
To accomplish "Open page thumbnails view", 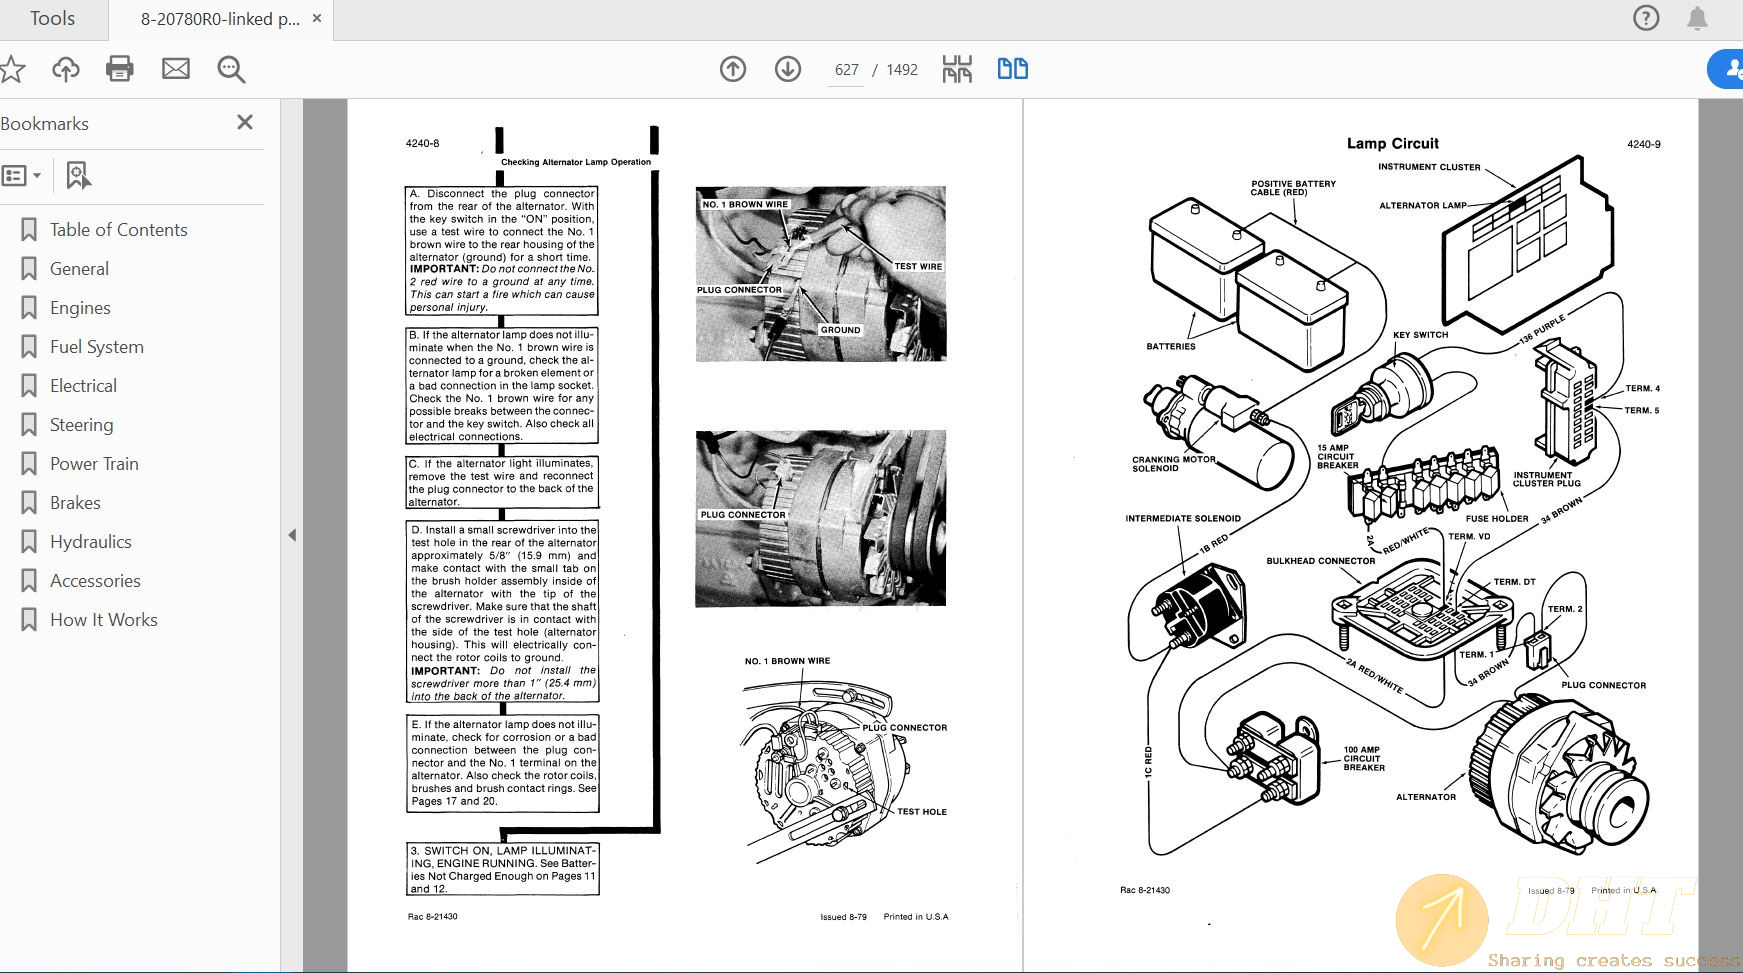I will tap(956, 69).
